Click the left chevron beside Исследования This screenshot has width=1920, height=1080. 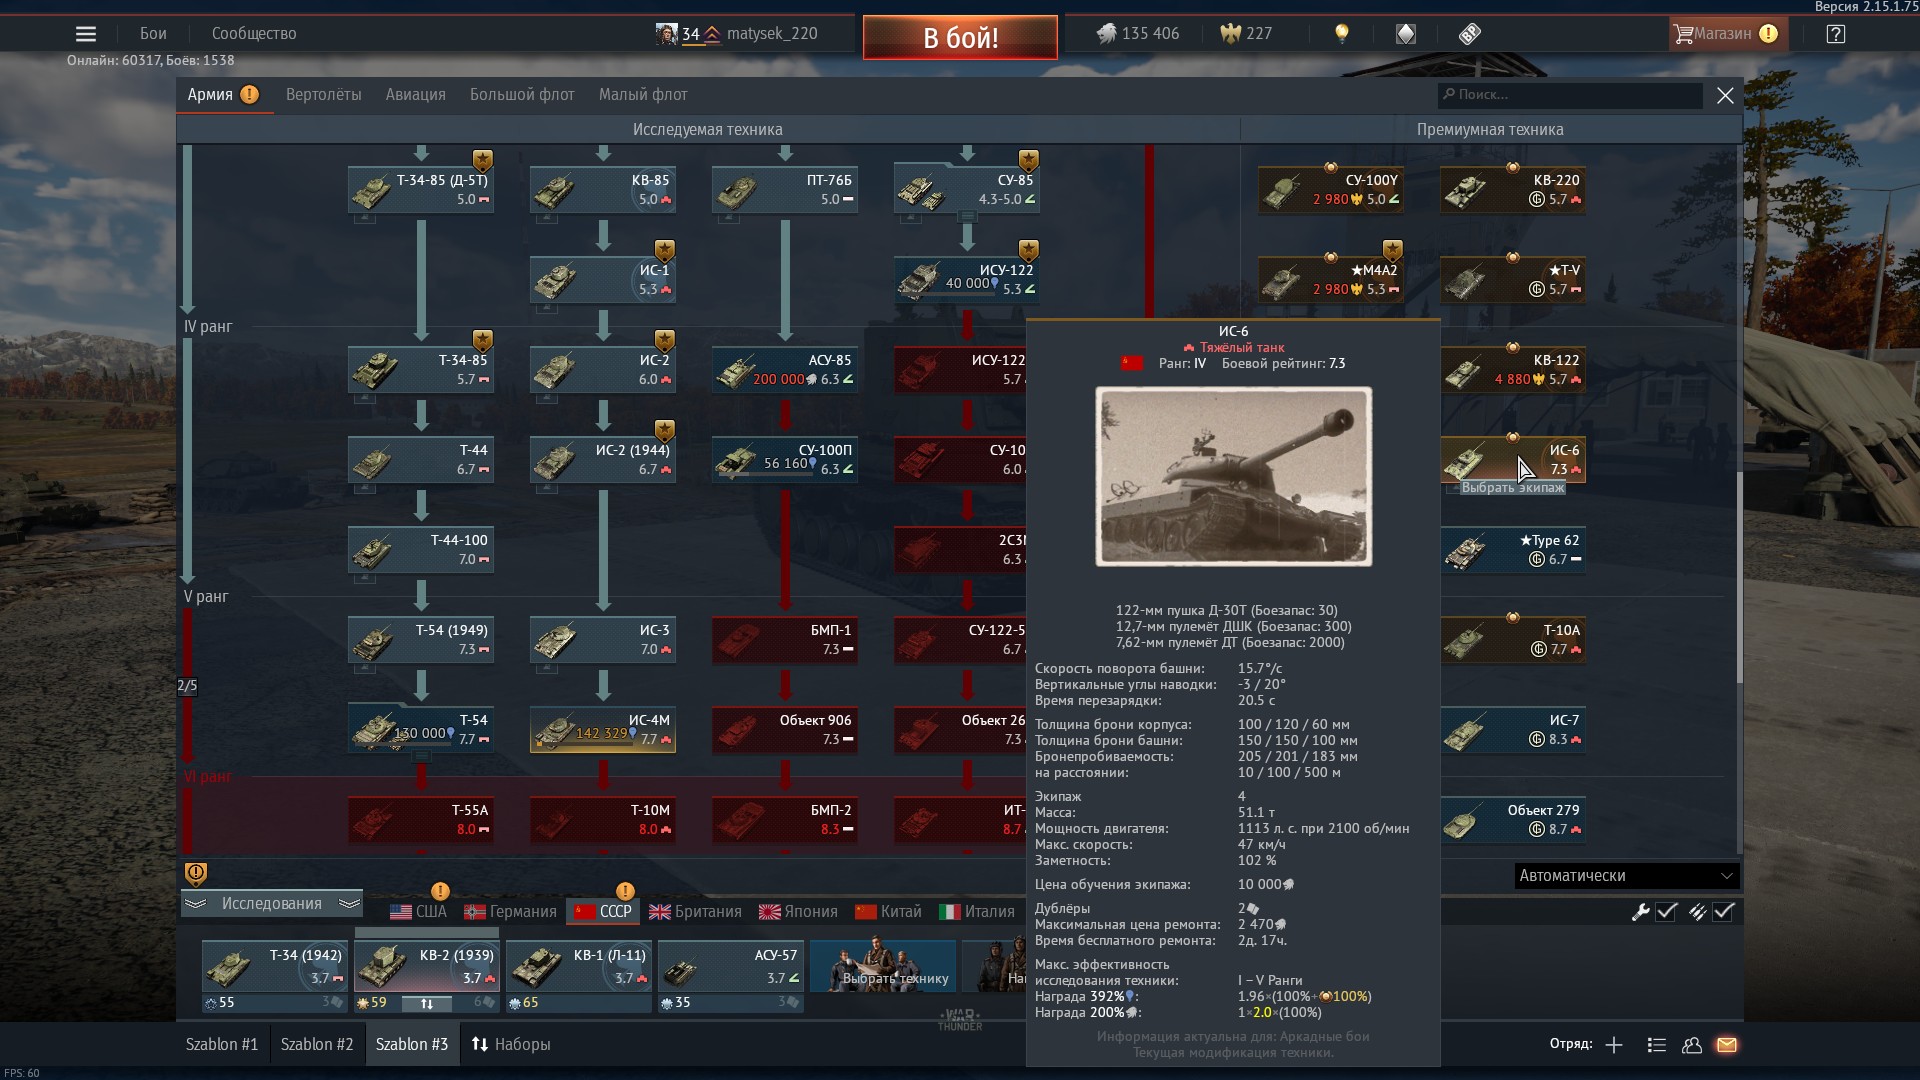pos(196,904)
